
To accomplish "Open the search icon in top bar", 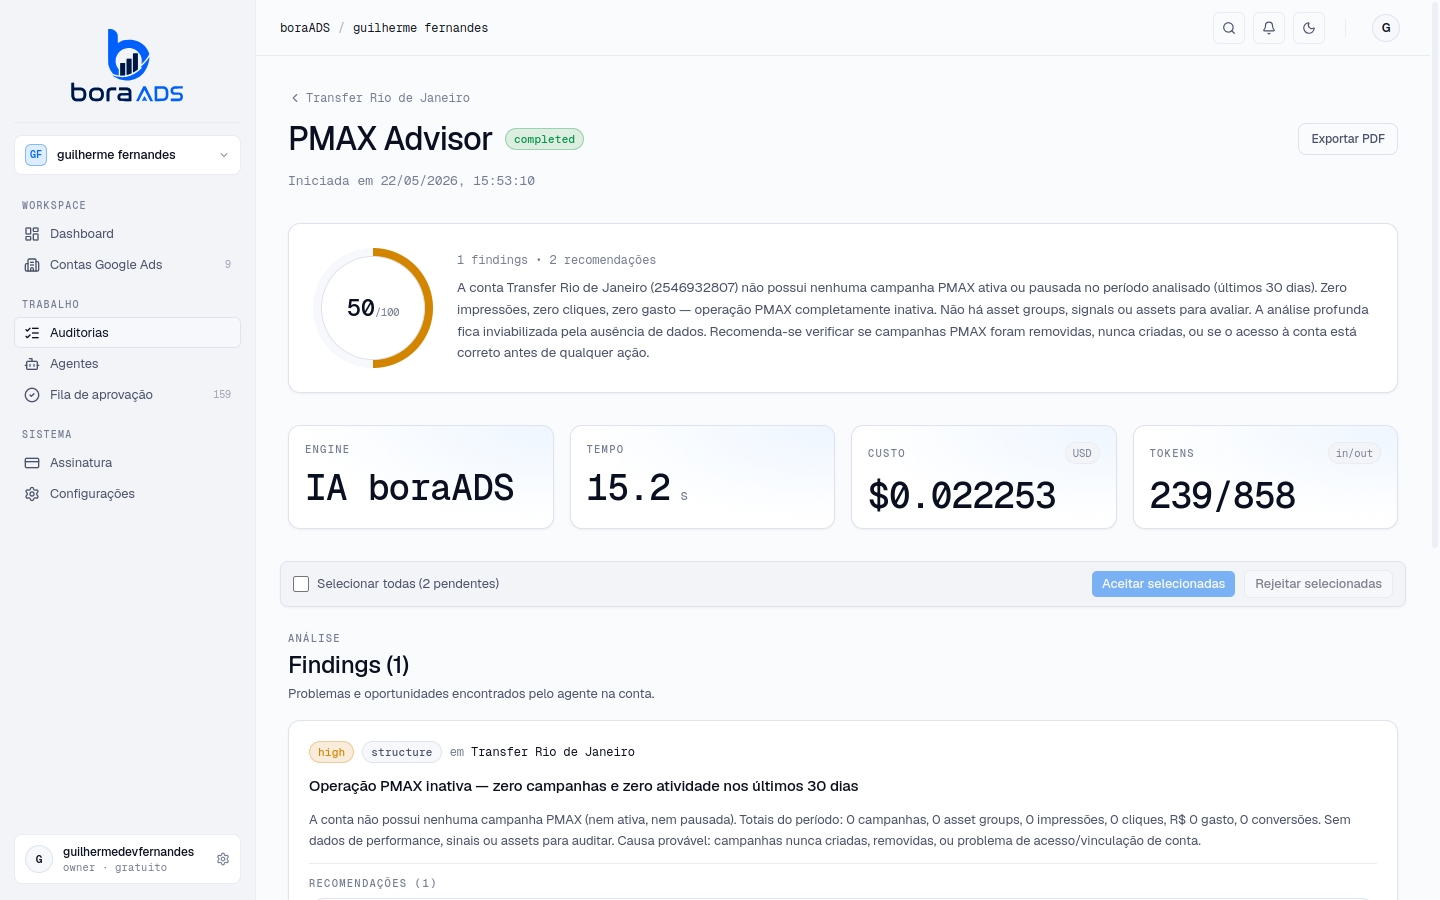I will click(1229, 28).
